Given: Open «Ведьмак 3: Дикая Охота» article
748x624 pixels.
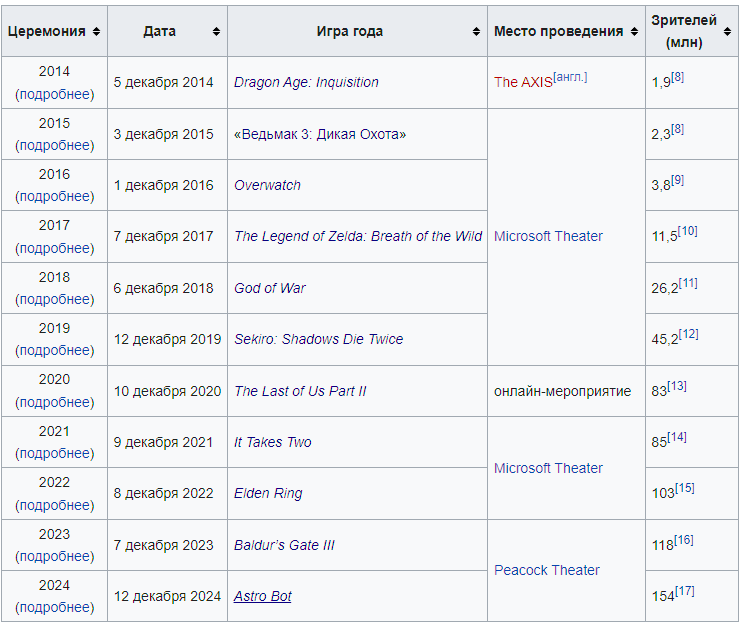Looking at the screenshot, I should point(320,135).
